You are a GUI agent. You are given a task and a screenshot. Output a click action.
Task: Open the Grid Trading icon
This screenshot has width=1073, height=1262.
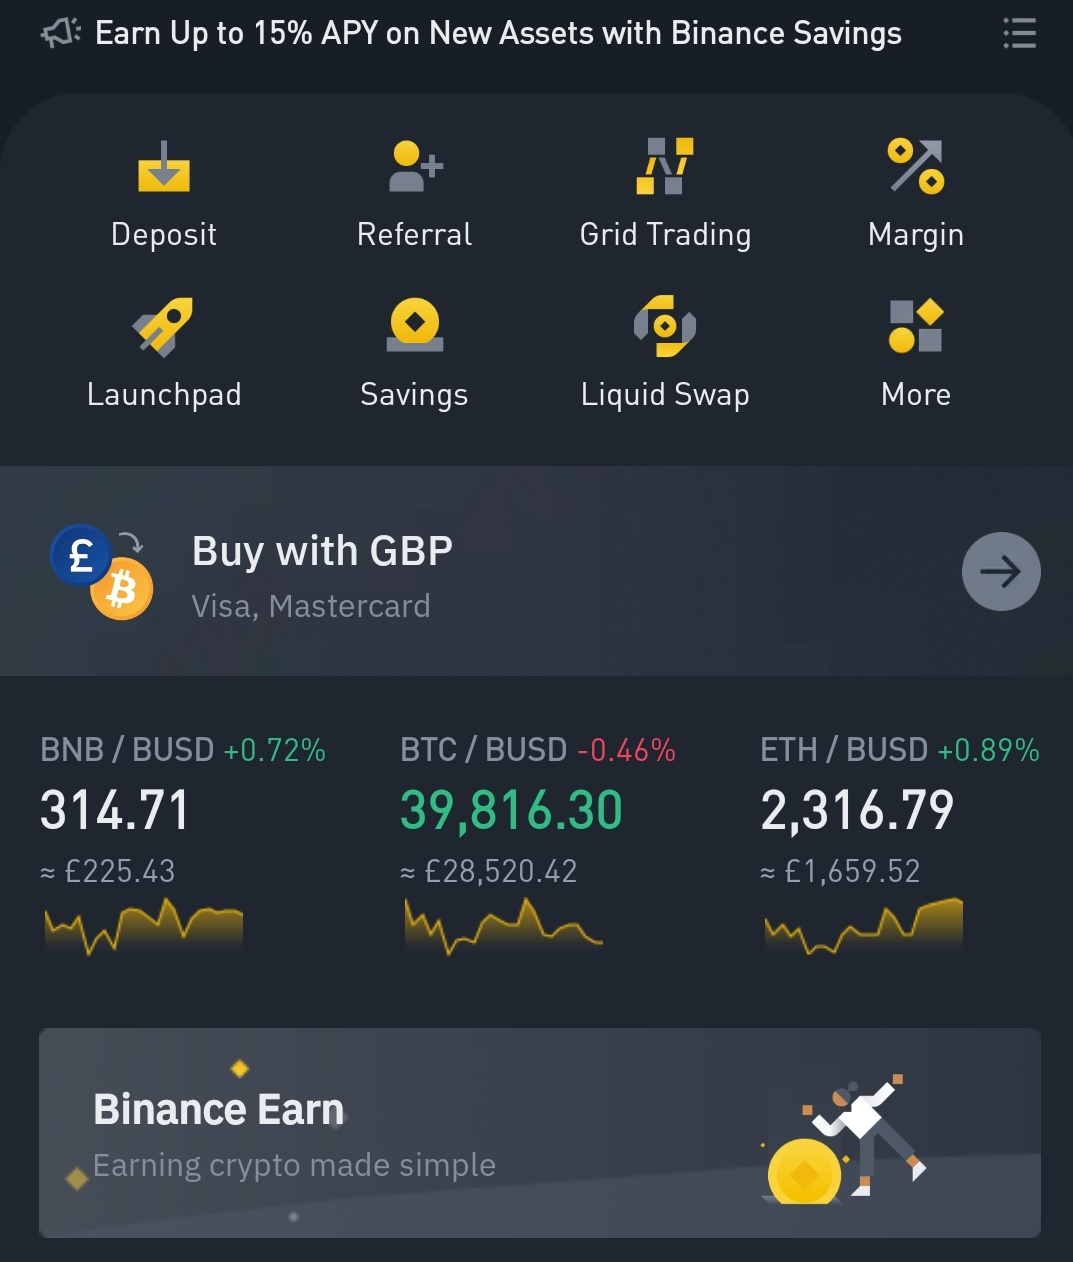665,166
